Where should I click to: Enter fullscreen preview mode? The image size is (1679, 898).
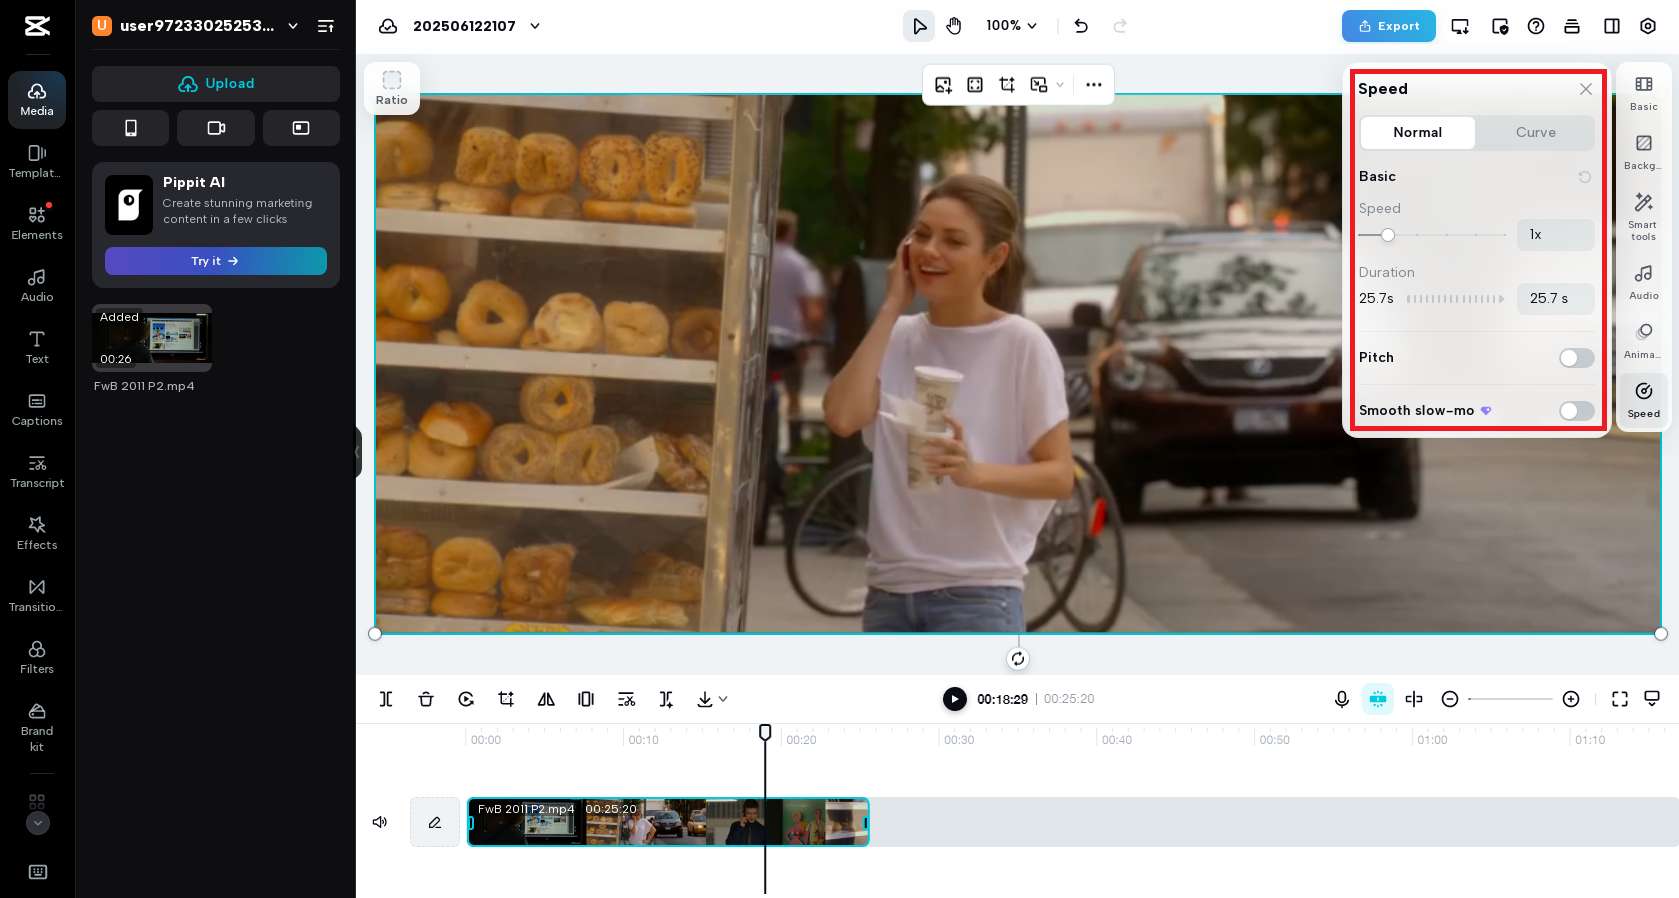[1620, 699]
